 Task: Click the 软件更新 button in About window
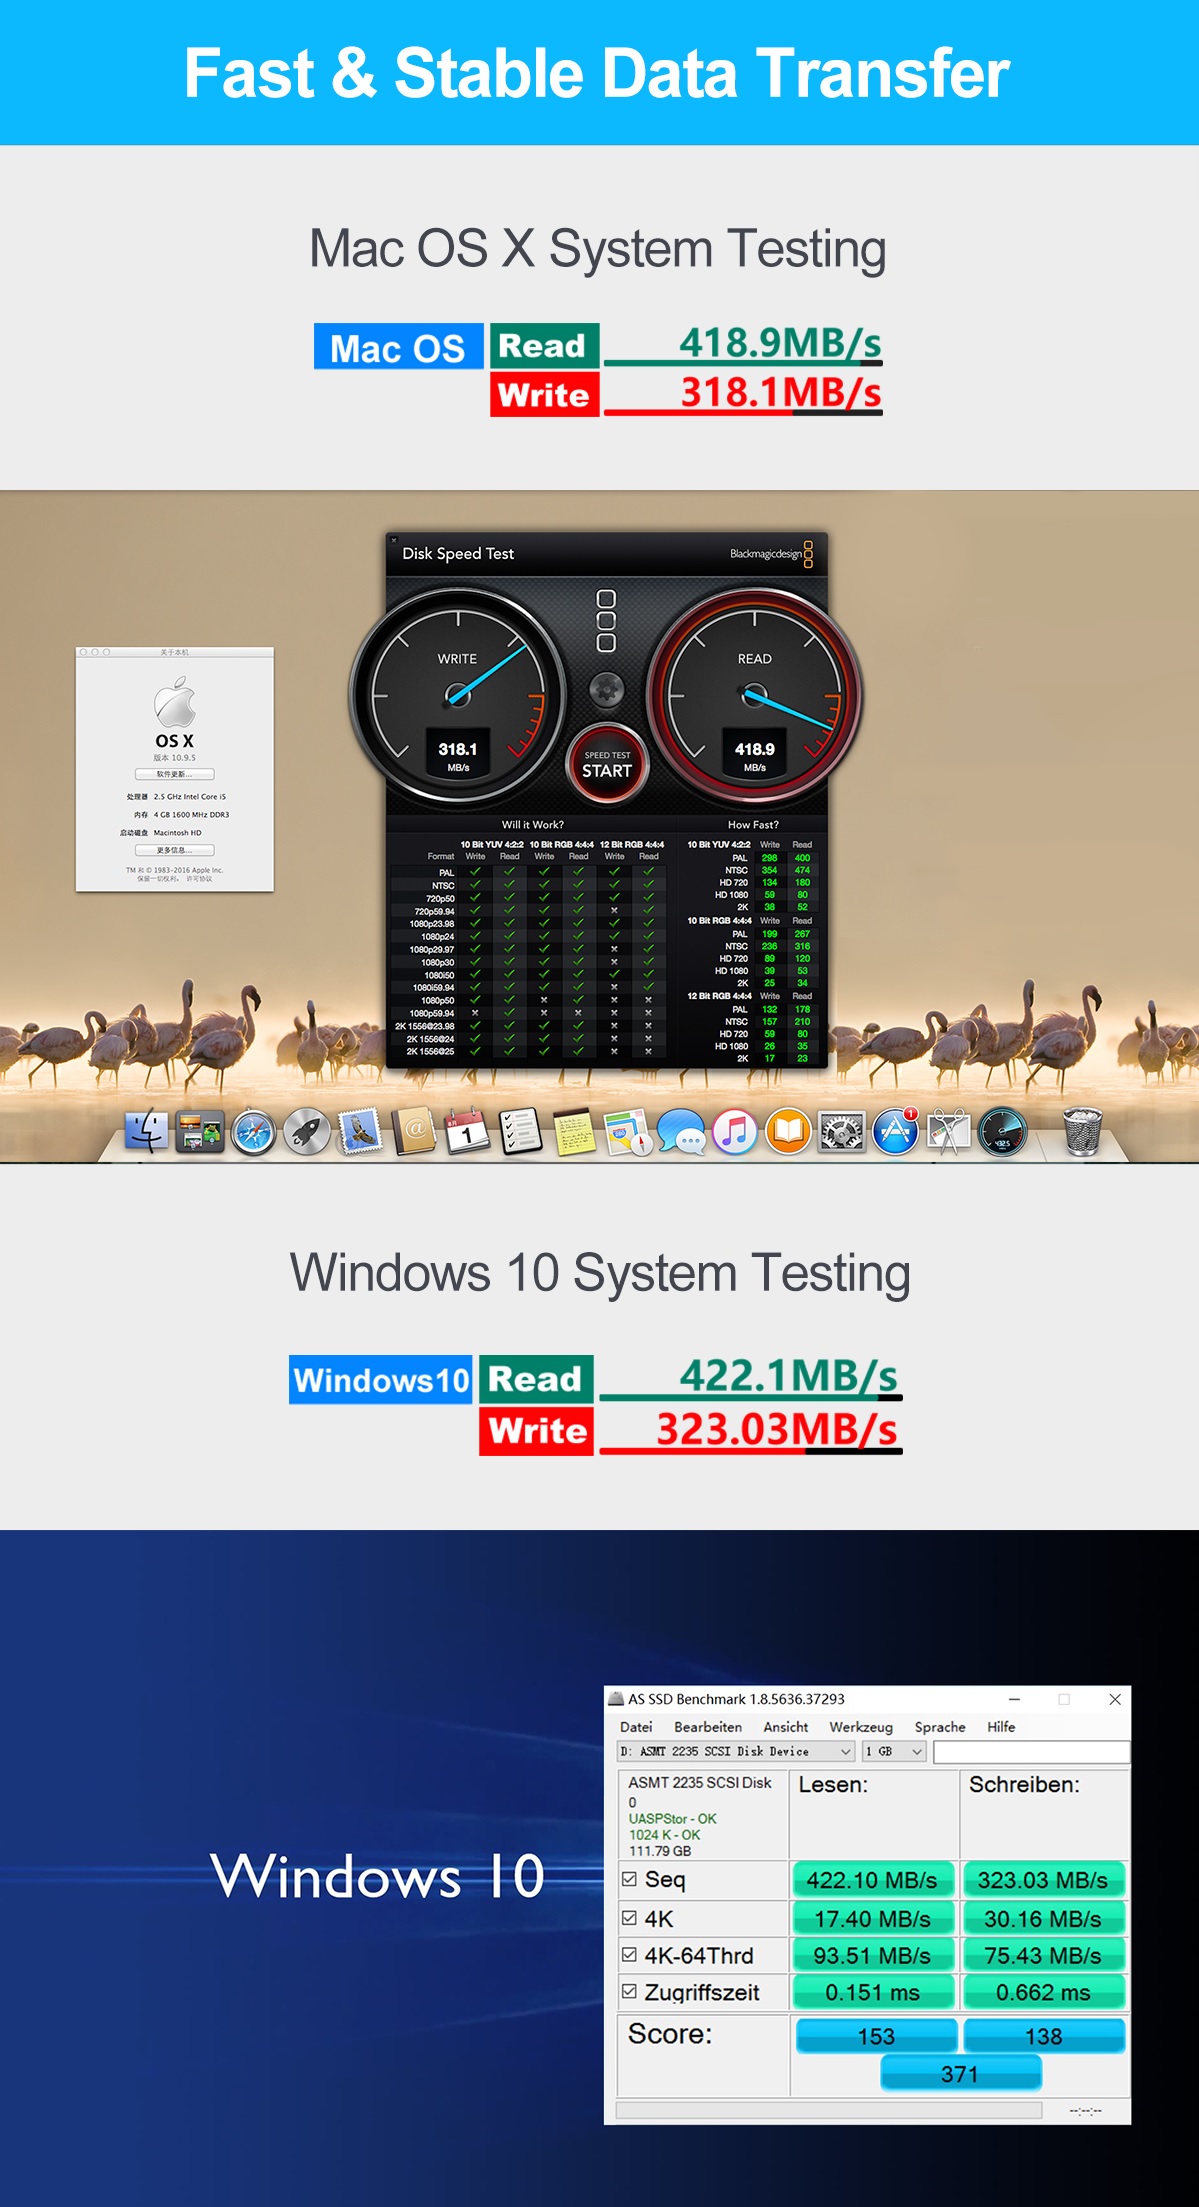coord(174,774)
